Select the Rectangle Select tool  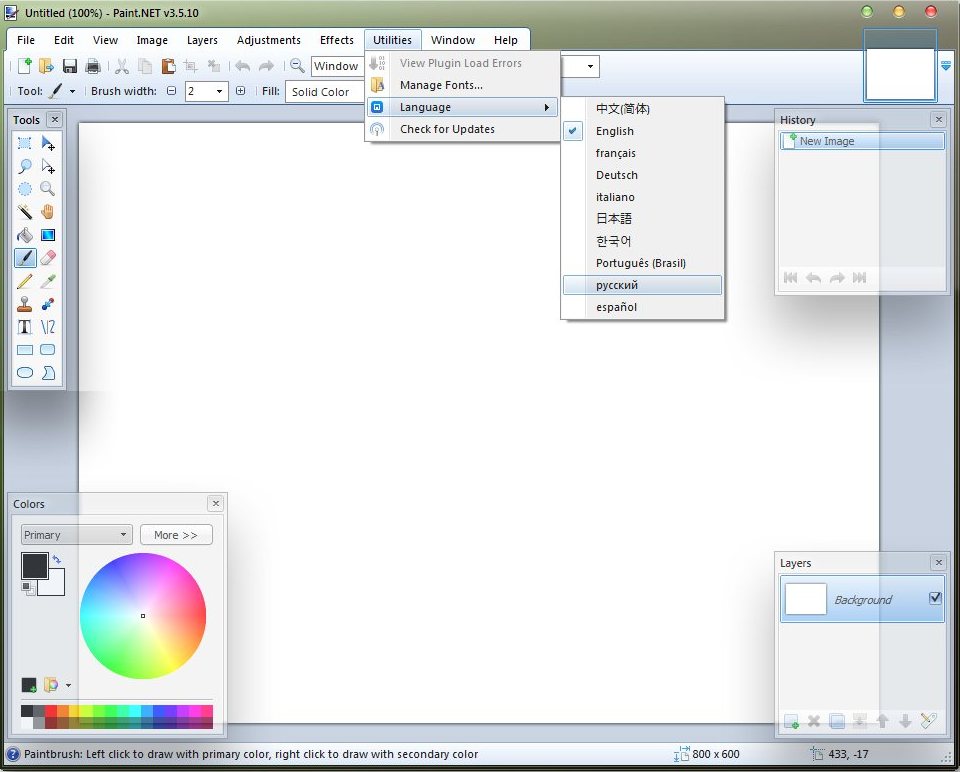click(x=24, y=143)
